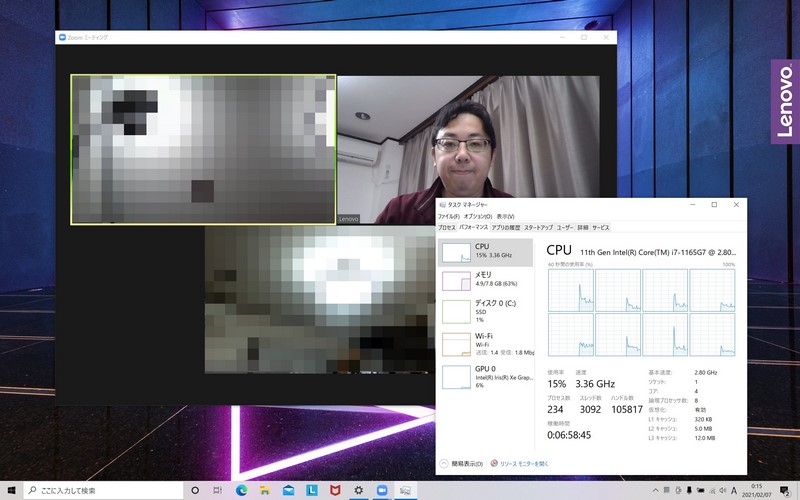Open the スタートアップ tab
The width and height of the screenshot is (800, 500).
point(538,228)
